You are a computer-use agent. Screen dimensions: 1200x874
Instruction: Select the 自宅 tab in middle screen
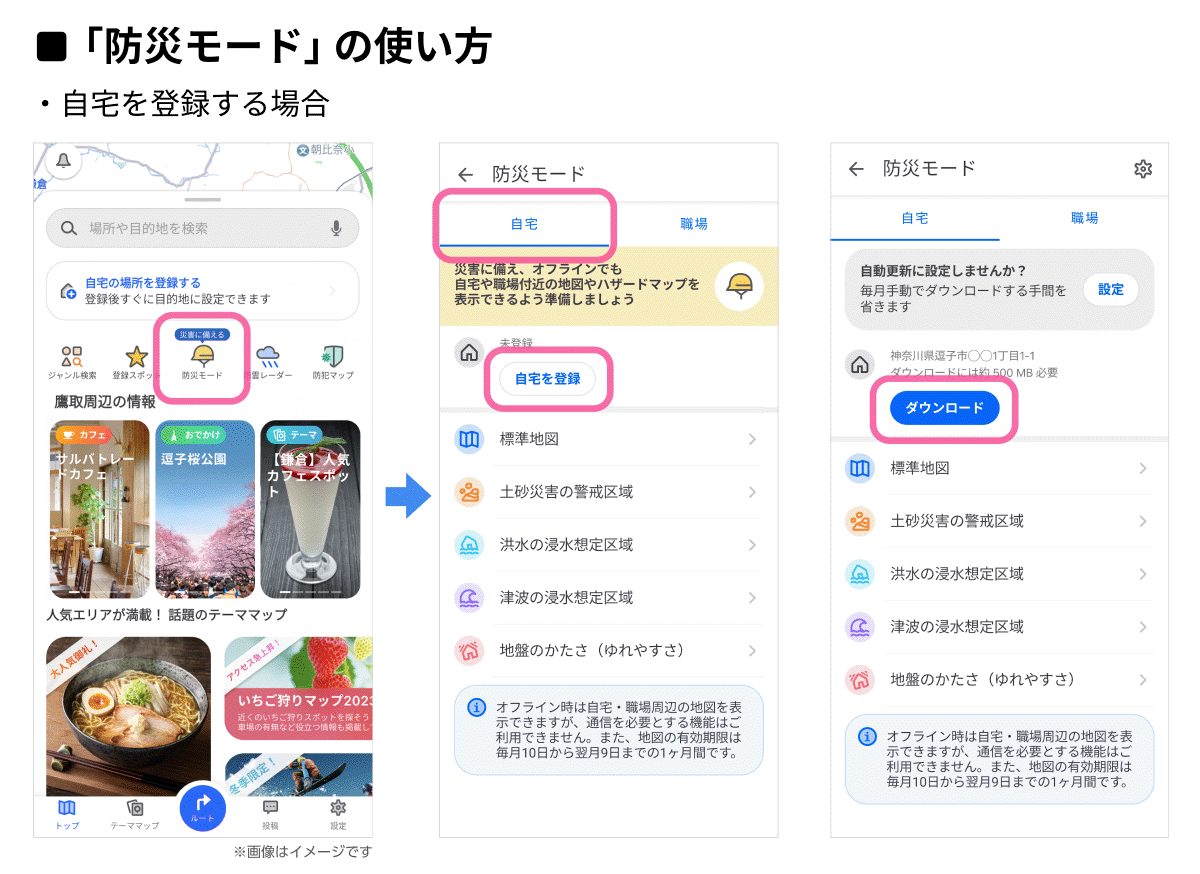[x=524, y=224]
